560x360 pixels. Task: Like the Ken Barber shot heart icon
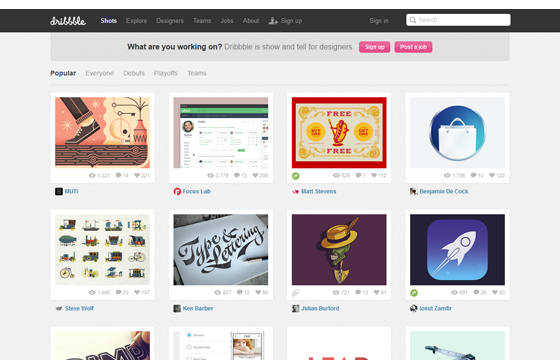pos(258,292)
